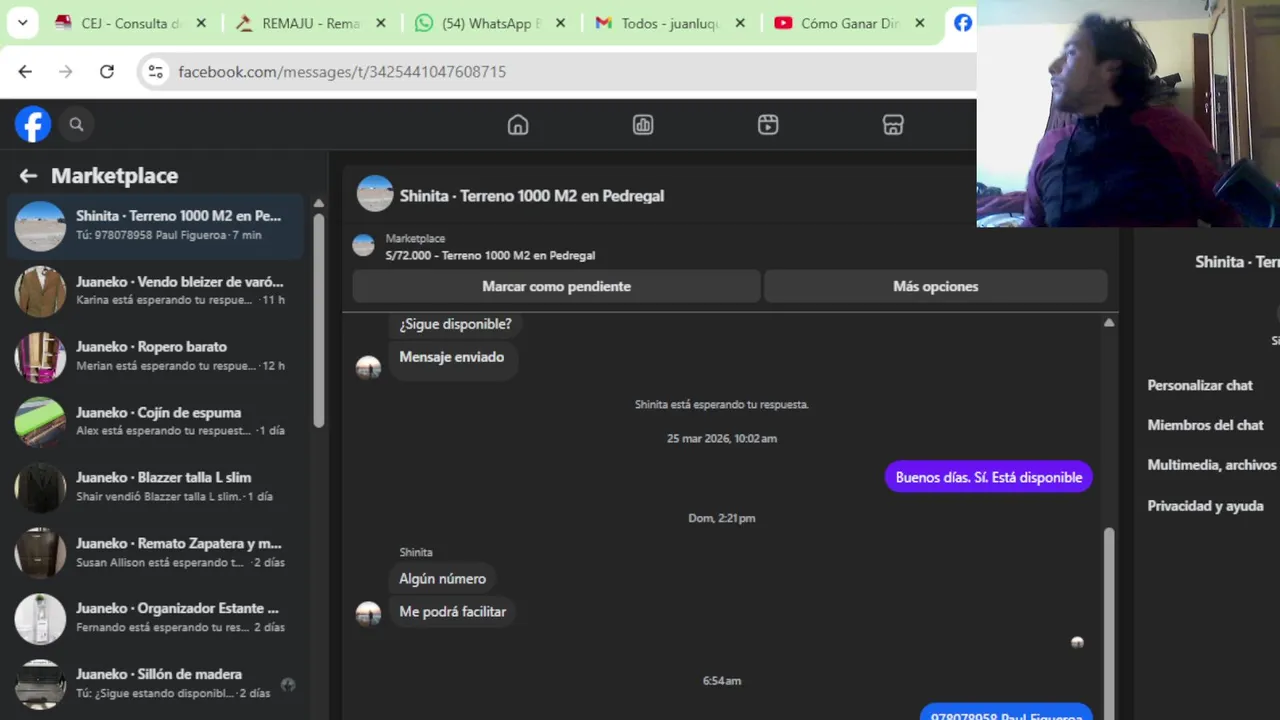Click purple message Buenos días. Sí. Está disponible
1280x720 pixels.
point(989,477)
